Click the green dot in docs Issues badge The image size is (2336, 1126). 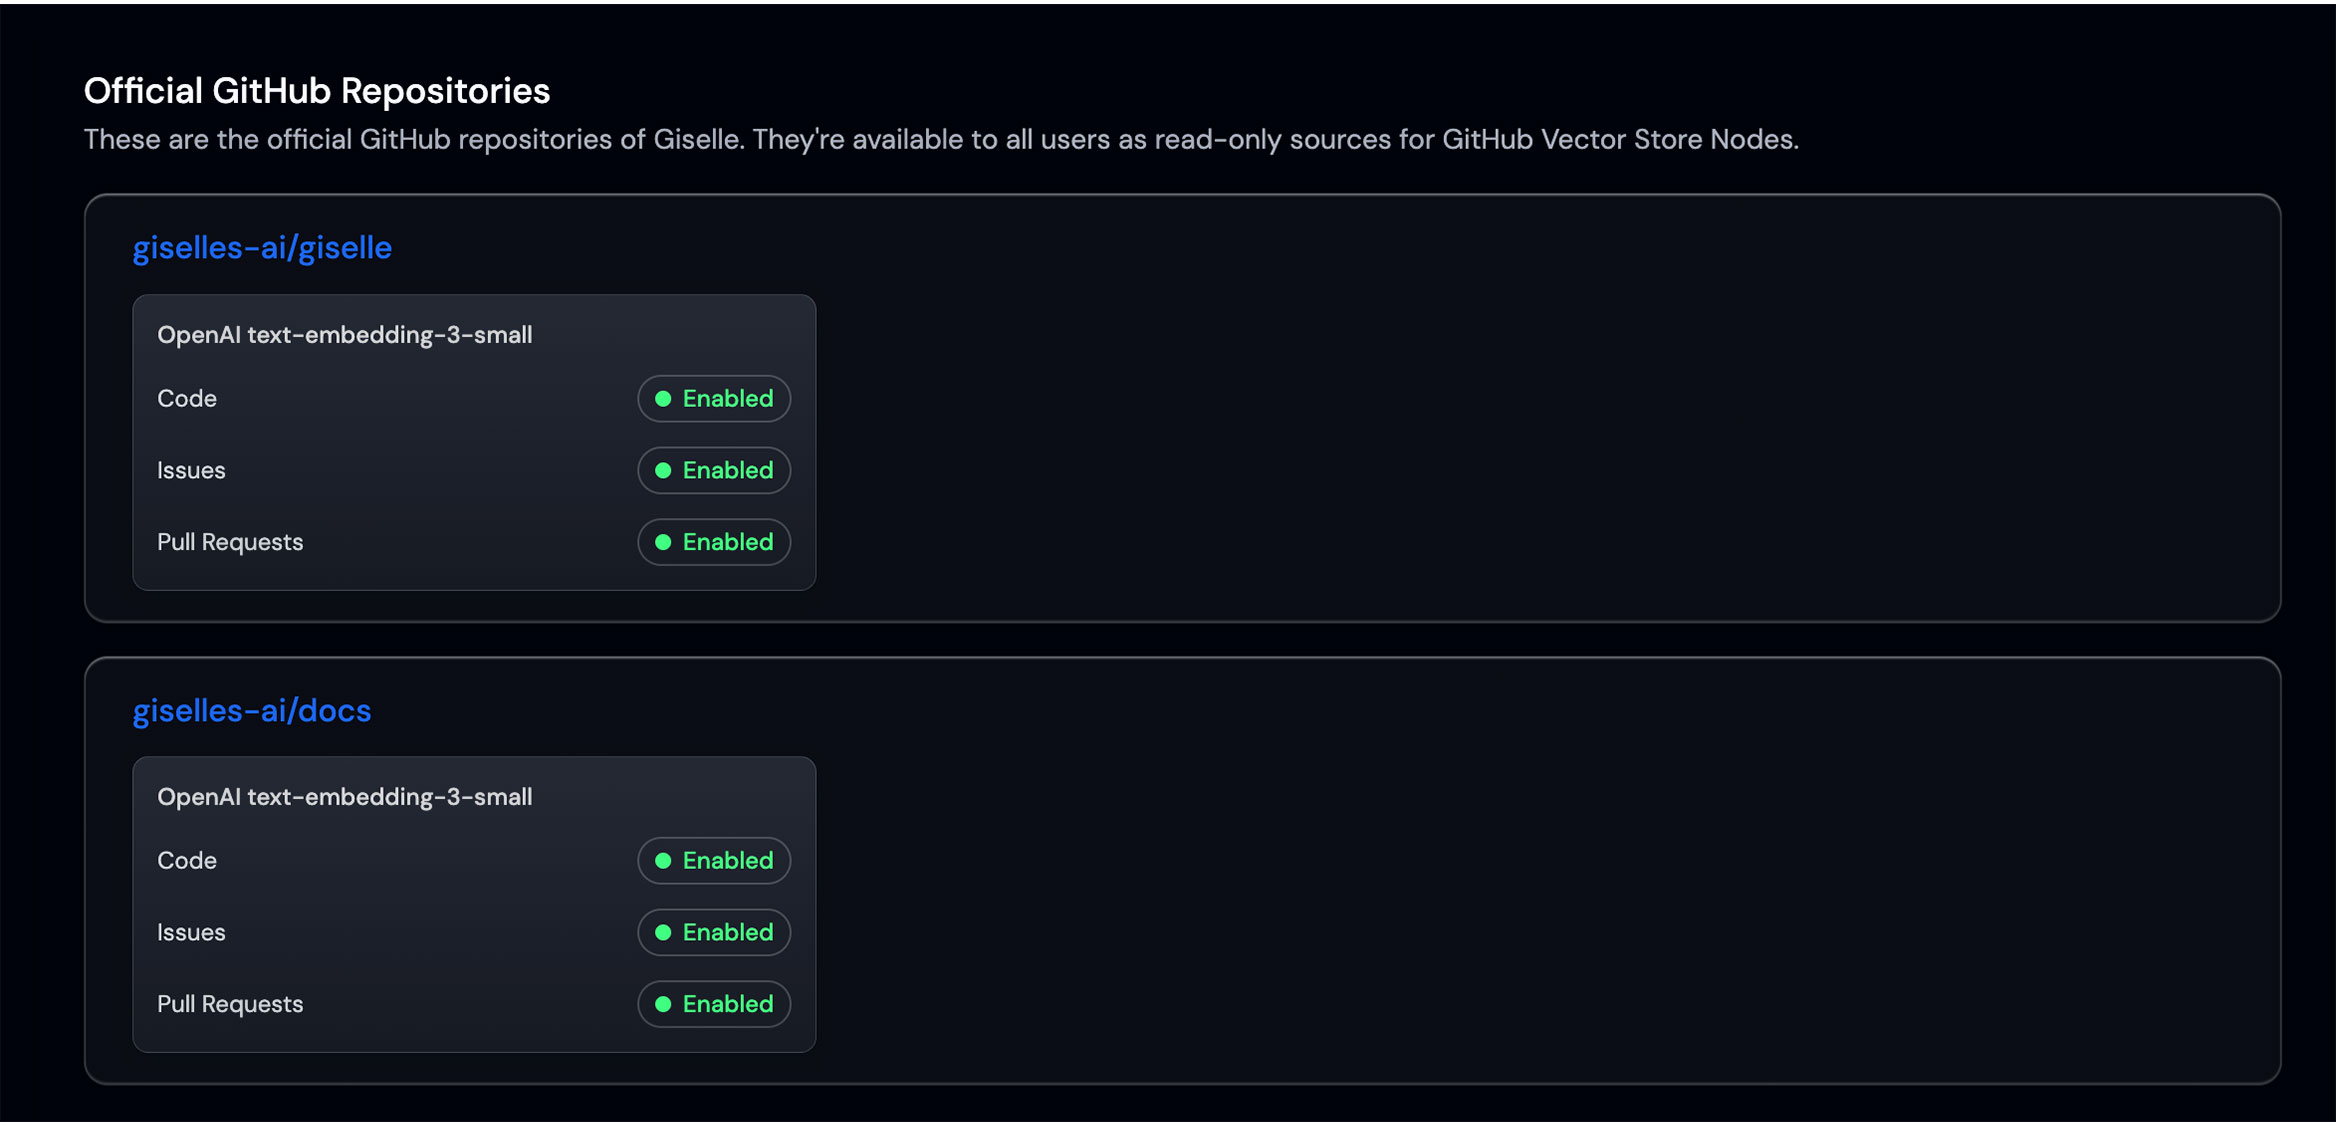click(x=663, y=932)
